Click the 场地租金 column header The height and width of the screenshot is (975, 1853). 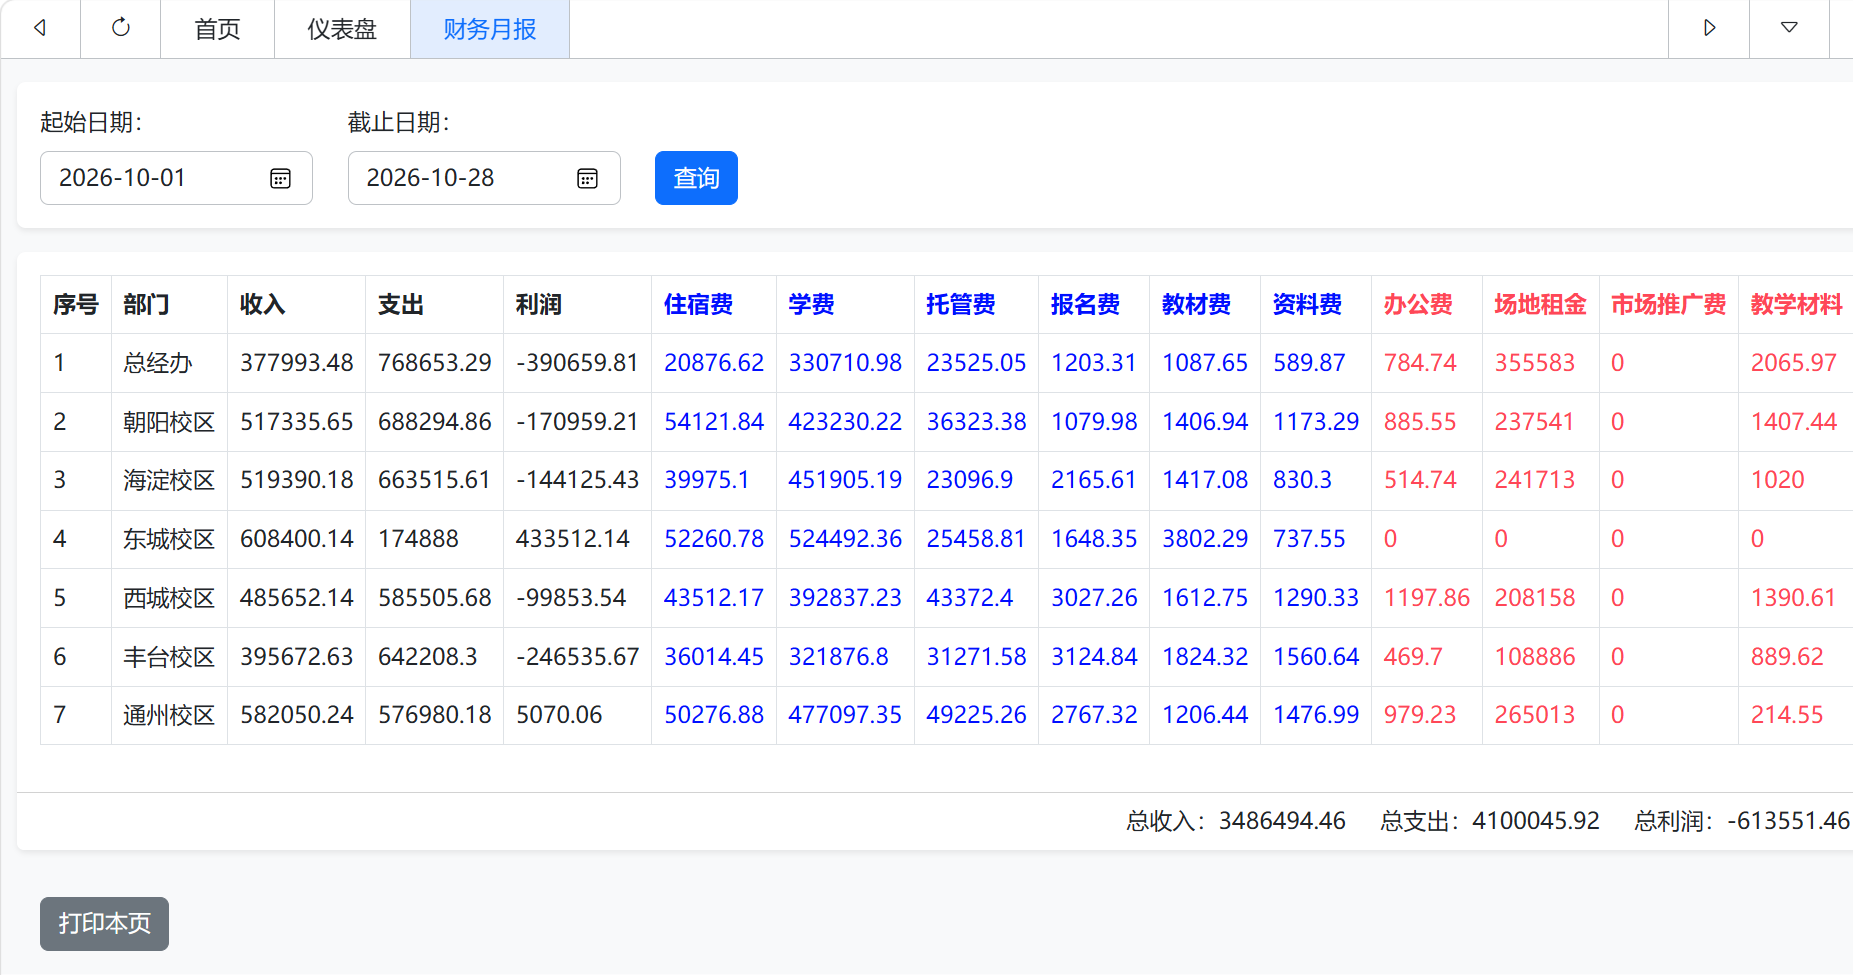click(1540, 304)
